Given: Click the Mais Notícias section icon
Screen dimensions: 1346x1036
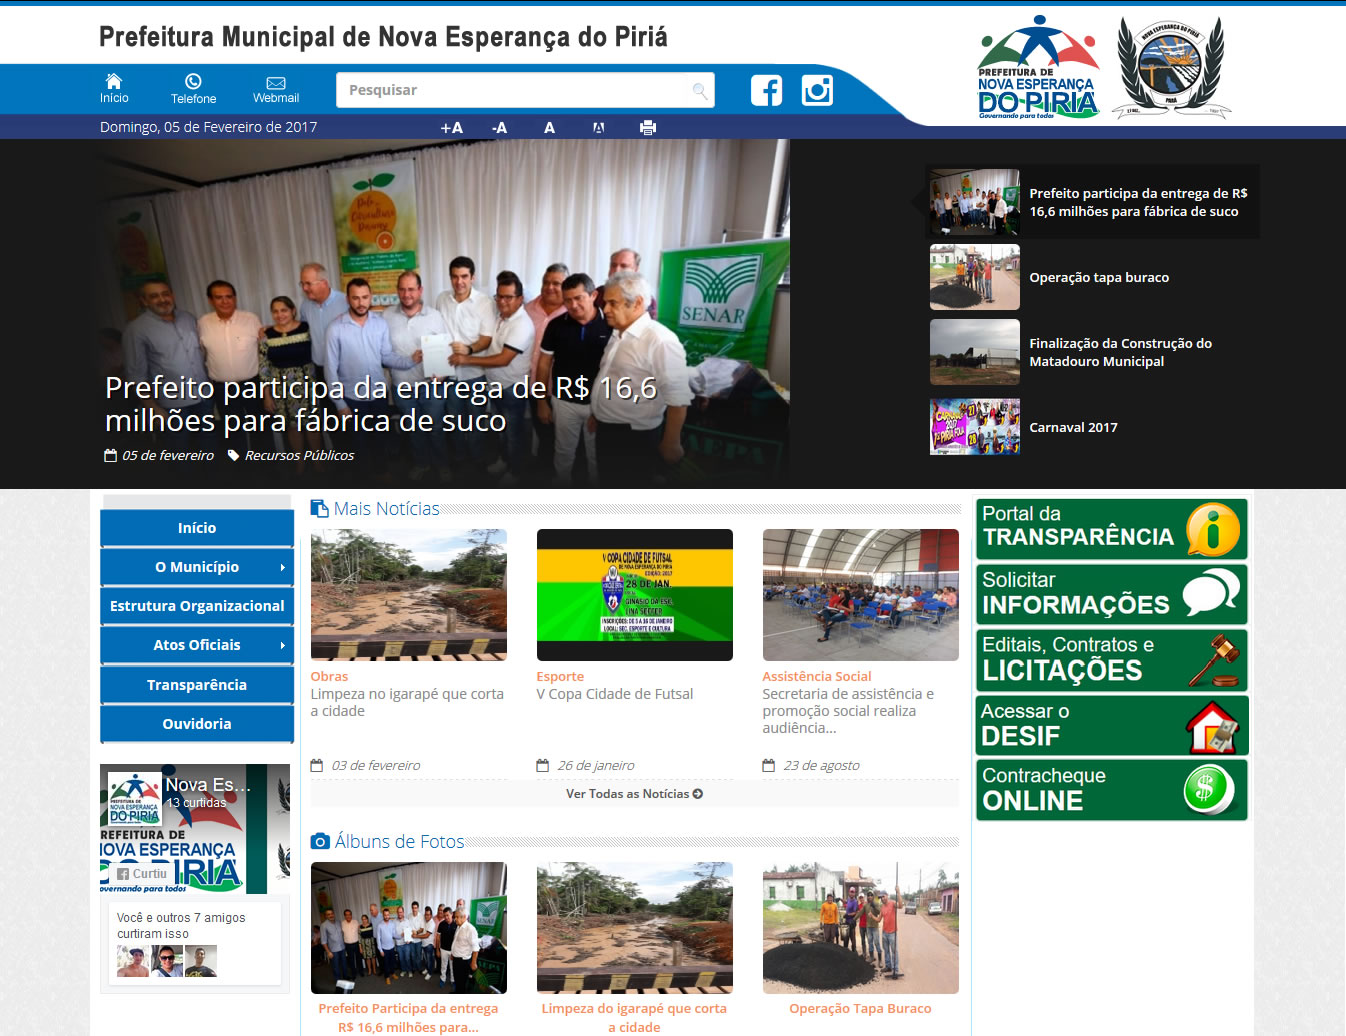Looking at the screenshot, I should click(x=319, y=508).
